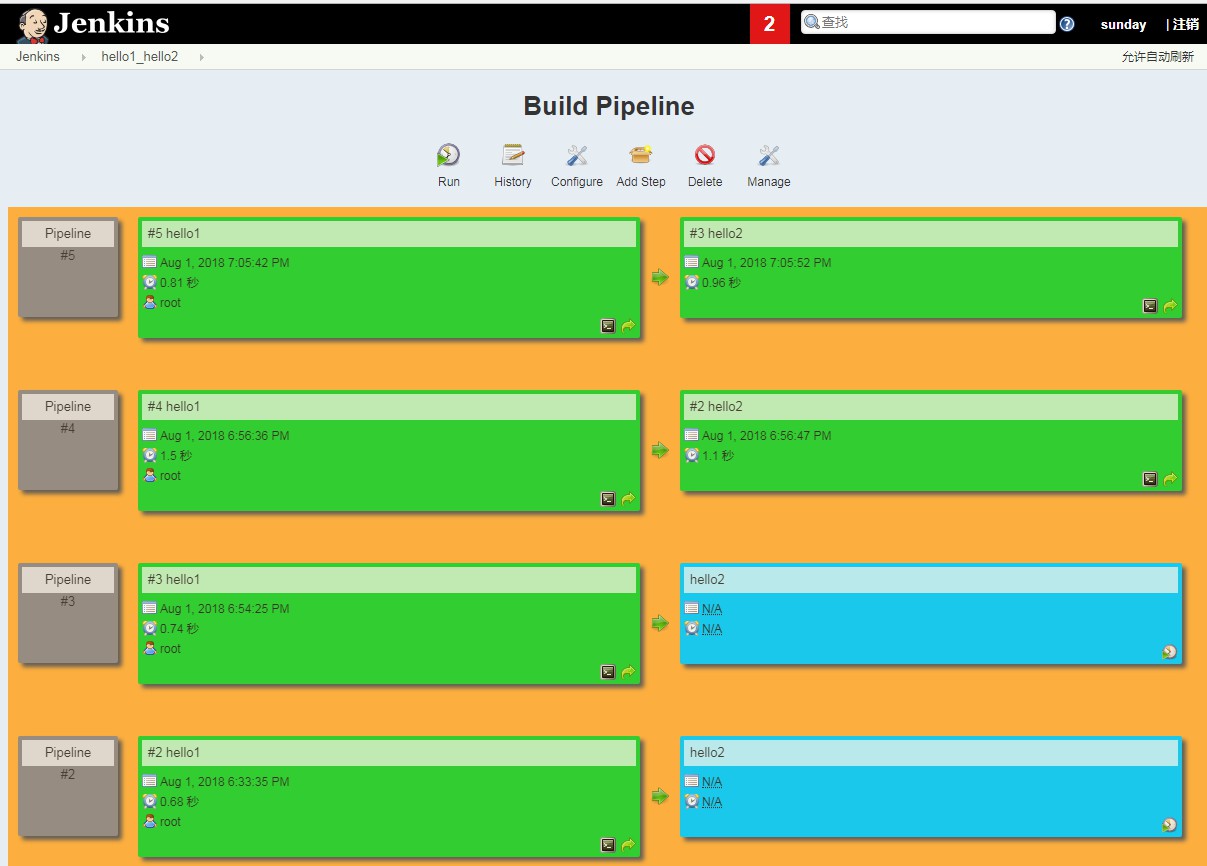
Task: Open the pipeline History icon
Action: click(512, 156)
